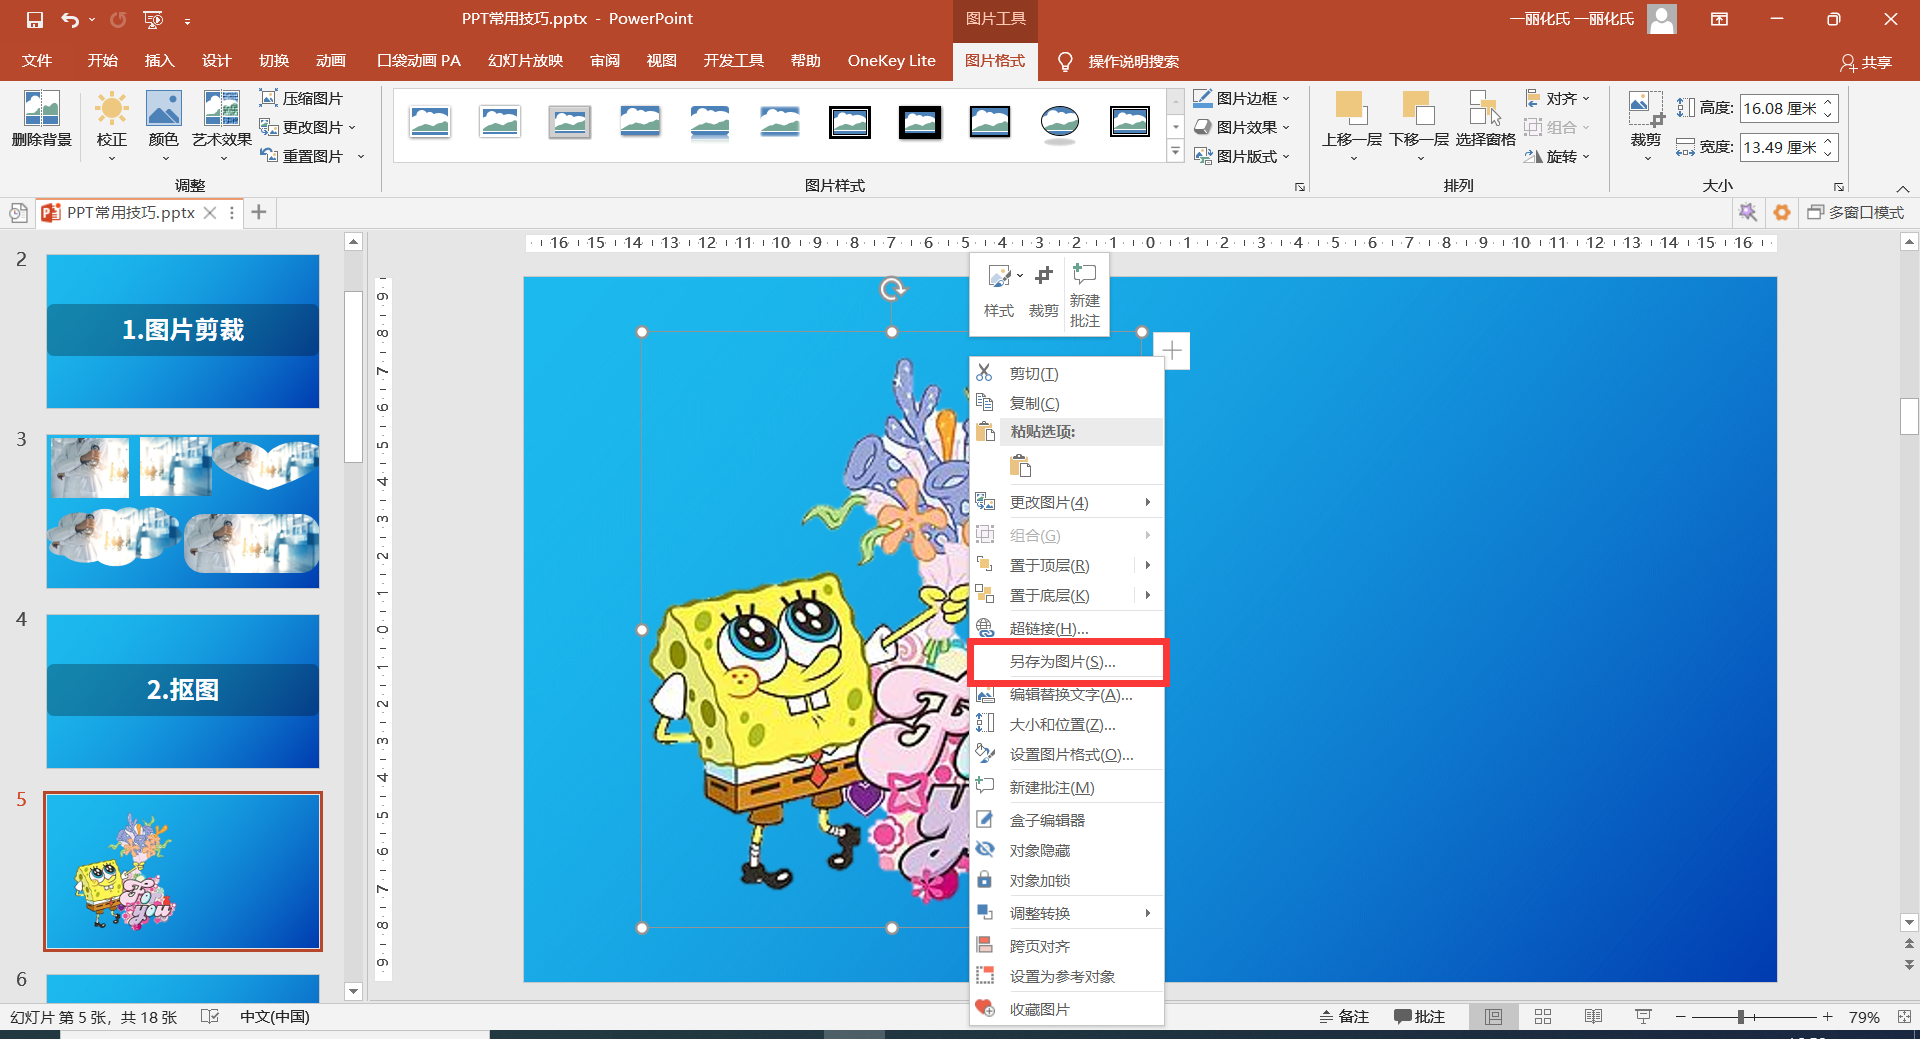Image resolution: width=1920 pixels, height=1039 pixels.
Task: Choose 复制(C) in the context menu
Action: coord(1066,403)
